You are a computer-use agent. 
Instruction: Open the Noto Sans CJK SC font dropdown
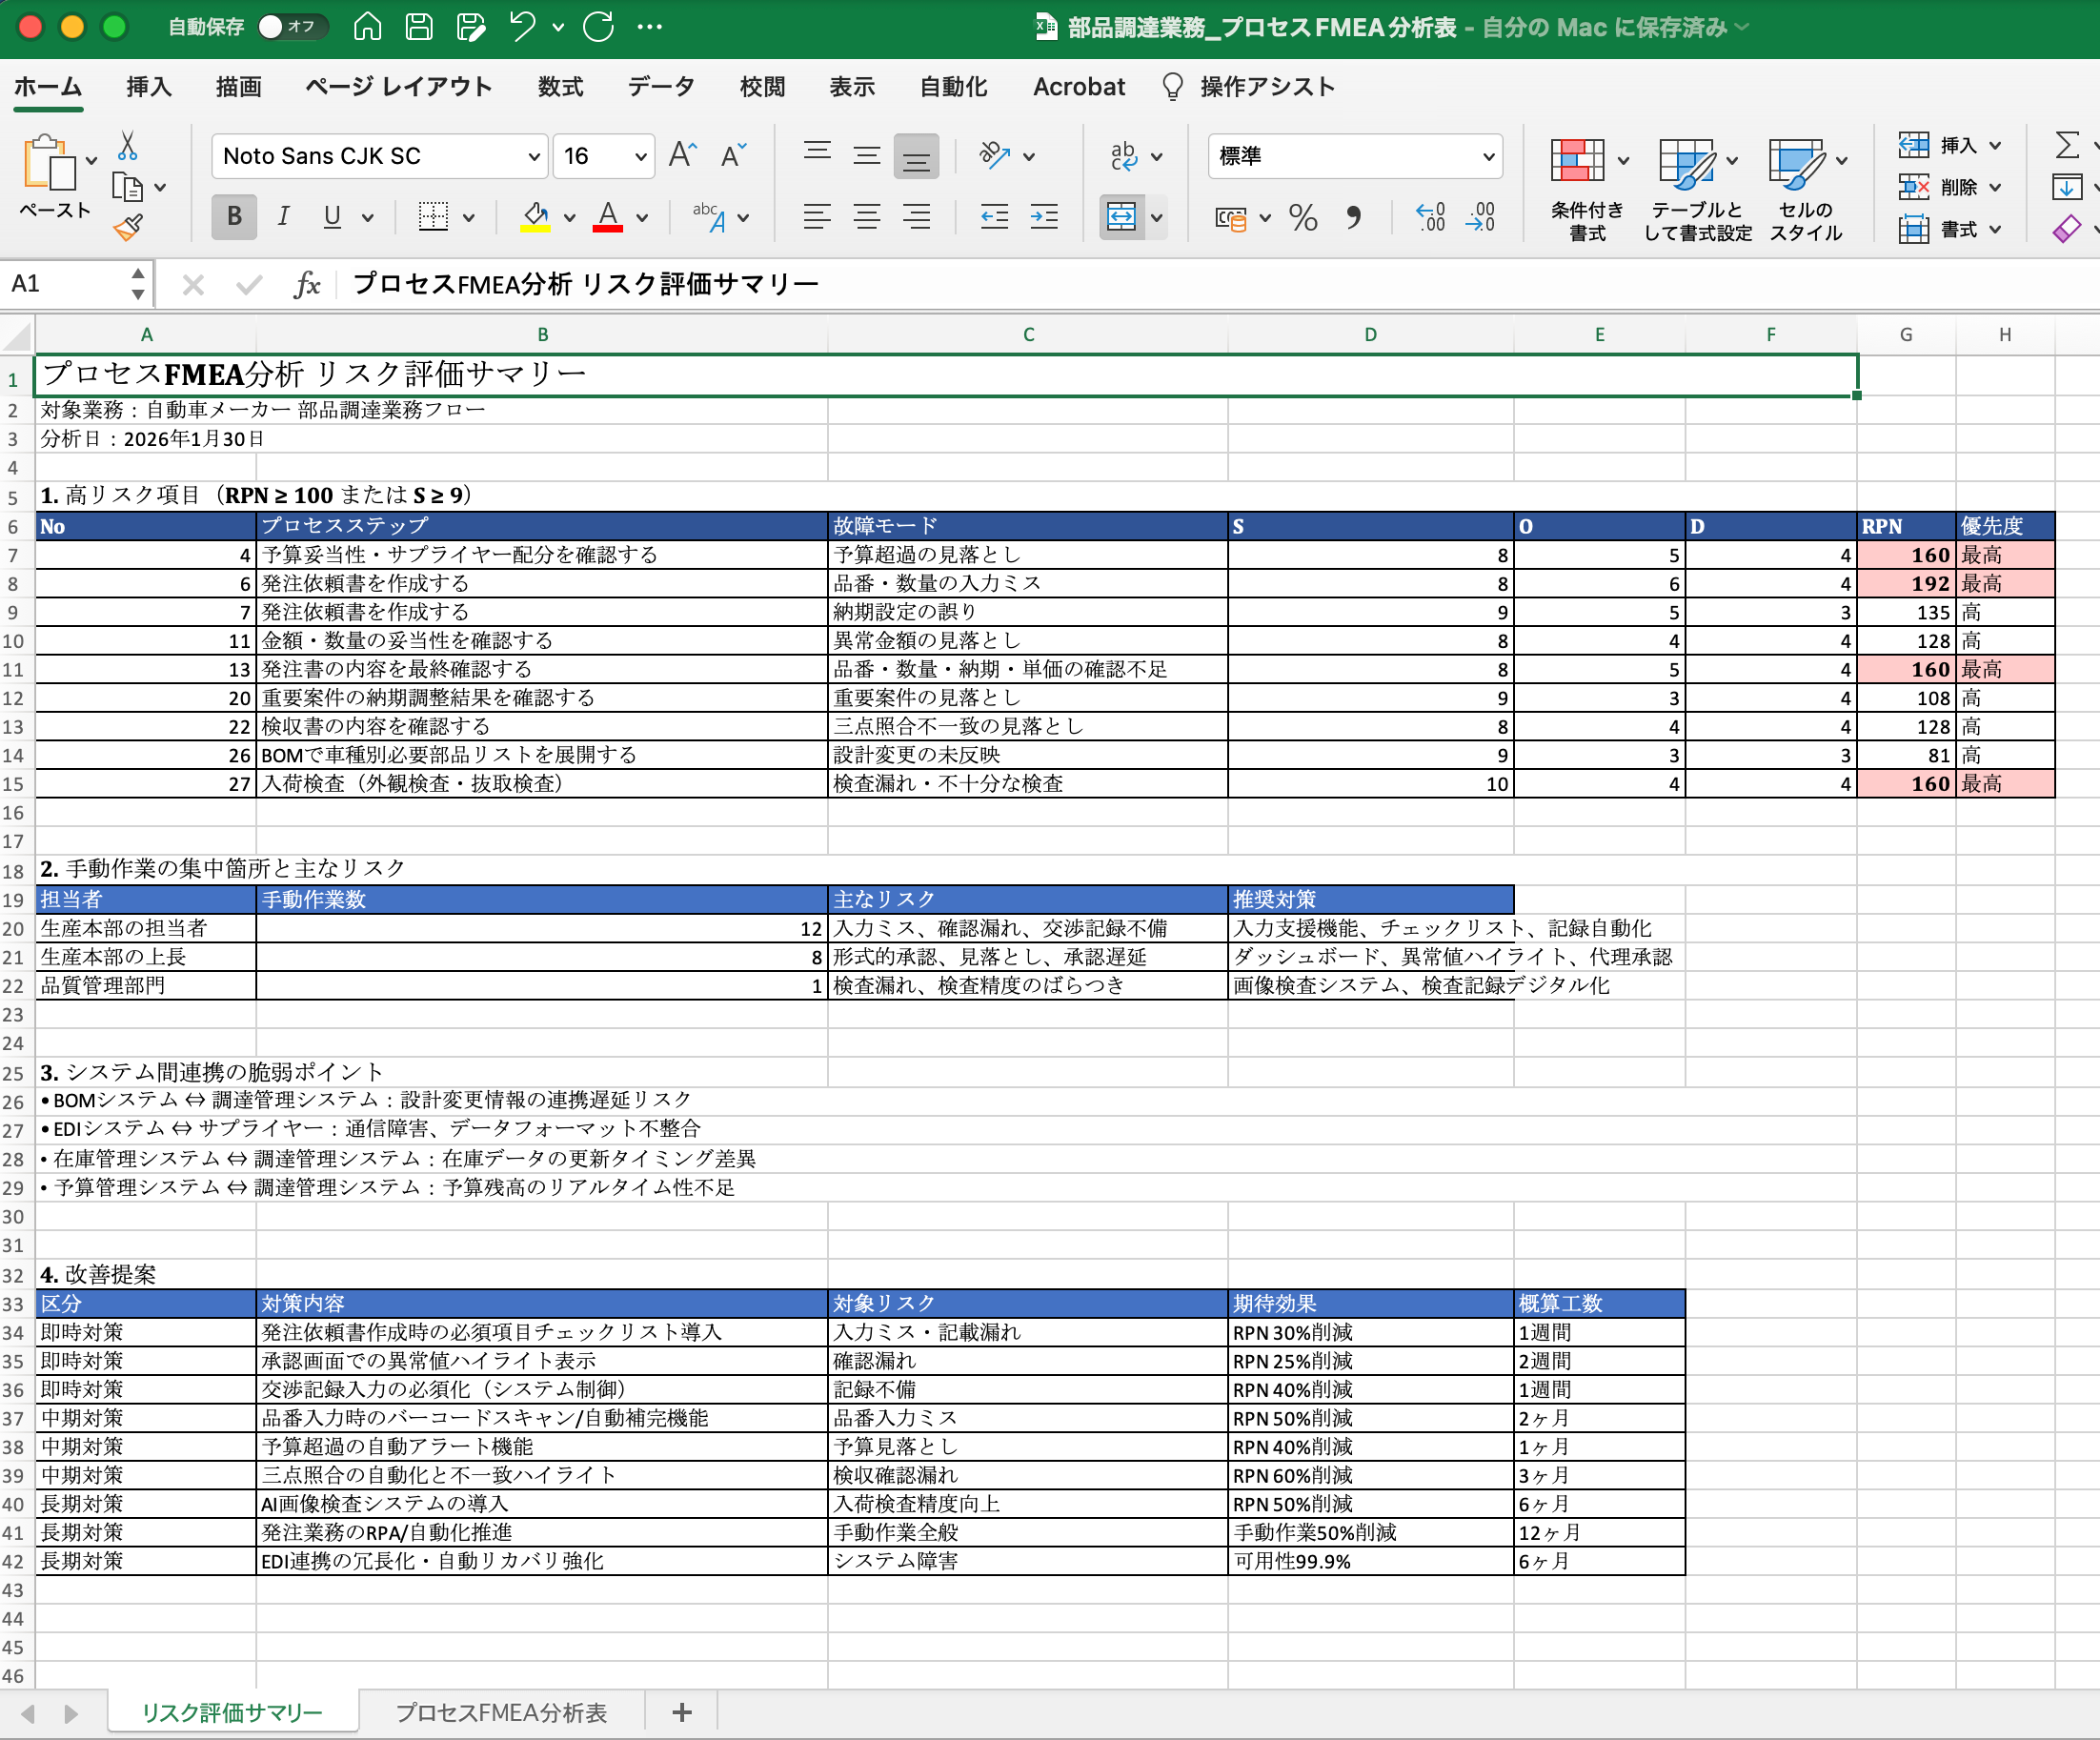pos(533,156)
